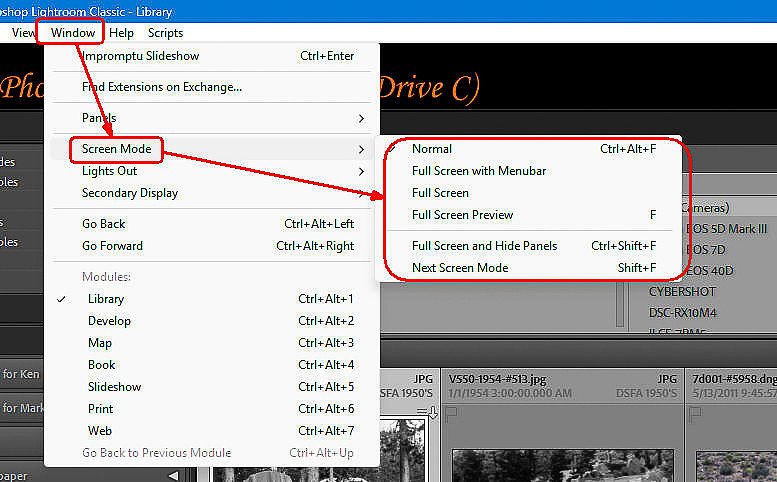Switch to the Map module

pyautogui.click(x=212, y=343)
